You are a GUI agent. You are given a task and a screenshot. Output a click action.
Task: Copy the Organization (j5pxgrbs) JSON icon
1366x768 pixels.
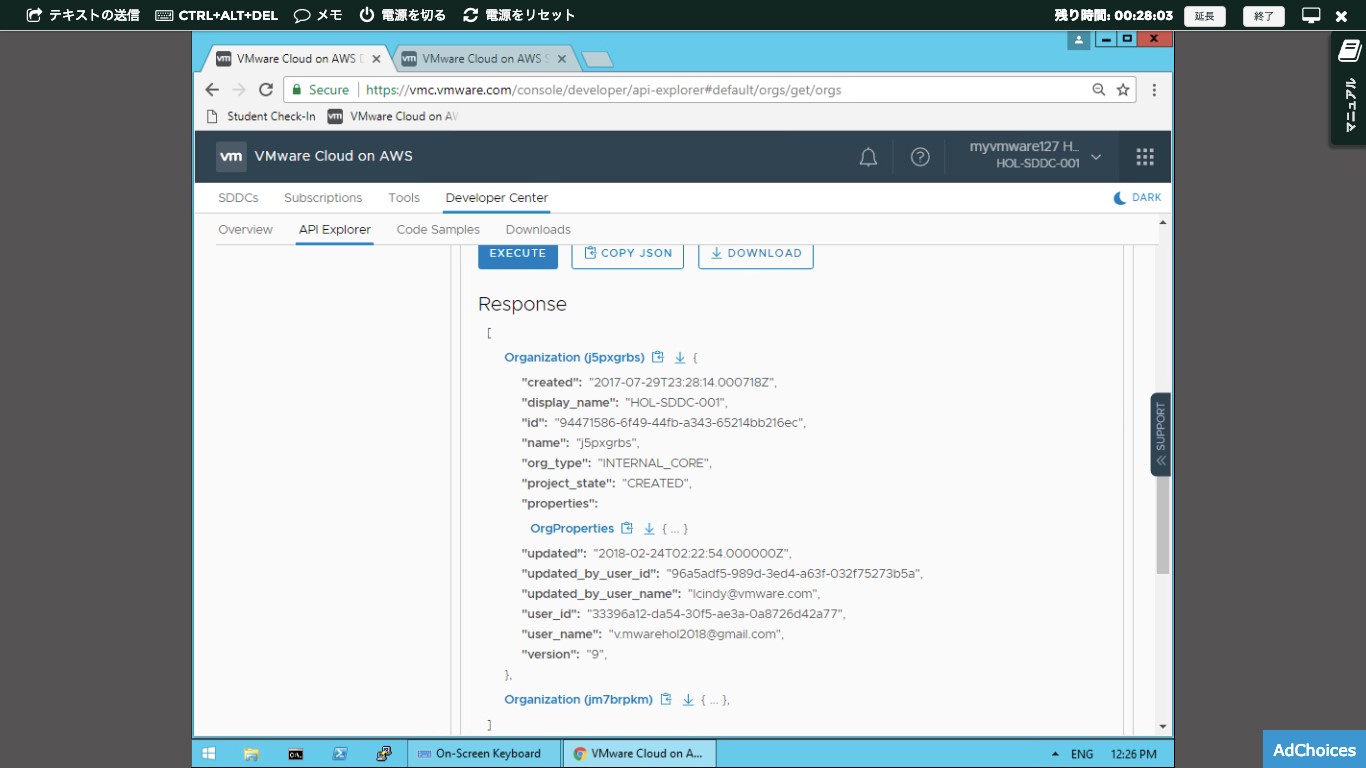tap(657, 357)
